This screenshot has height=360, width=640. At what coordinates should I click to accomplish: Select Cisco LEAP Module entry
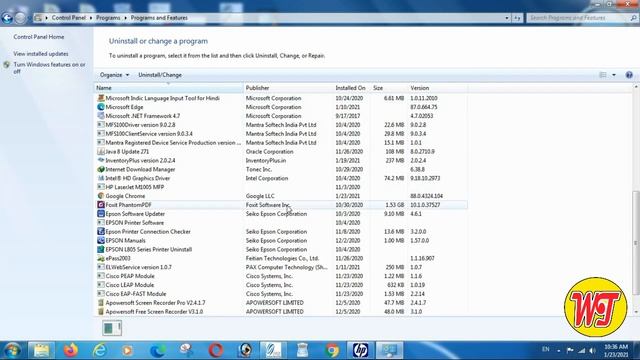(x=281, y=285)
